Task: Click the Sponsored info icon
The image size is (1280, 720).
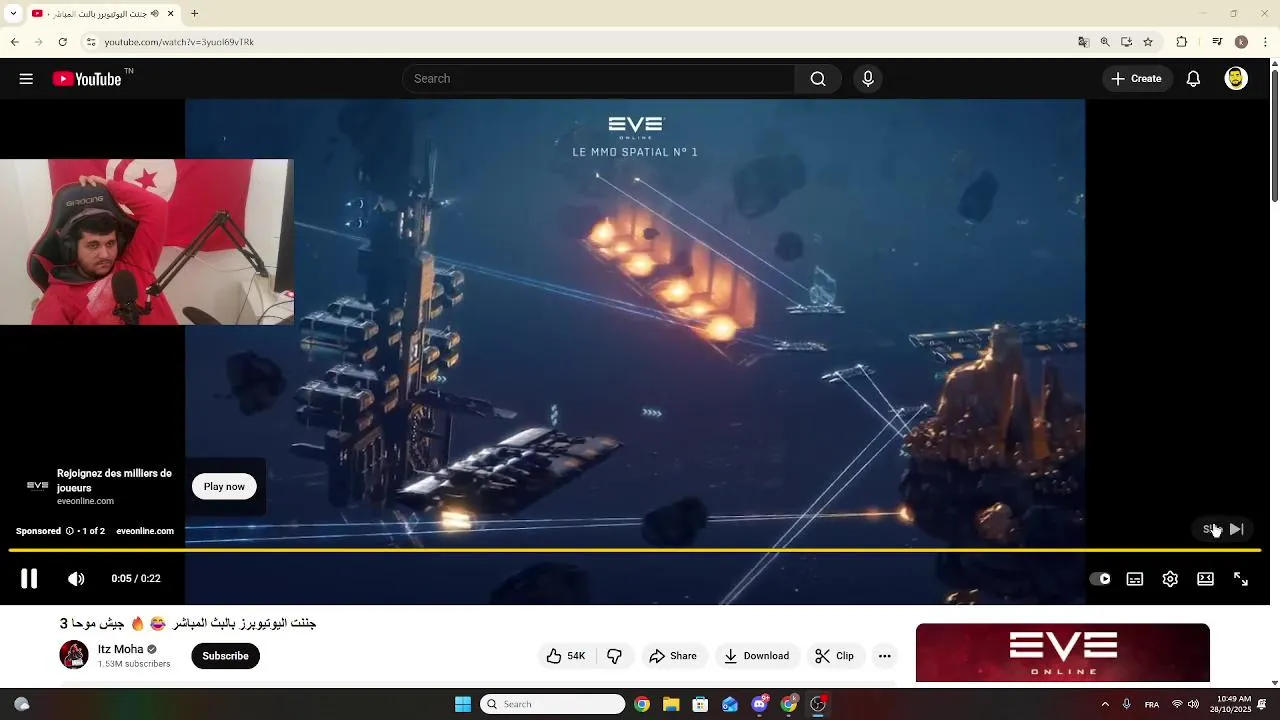Action: click(x=70, y=531)
